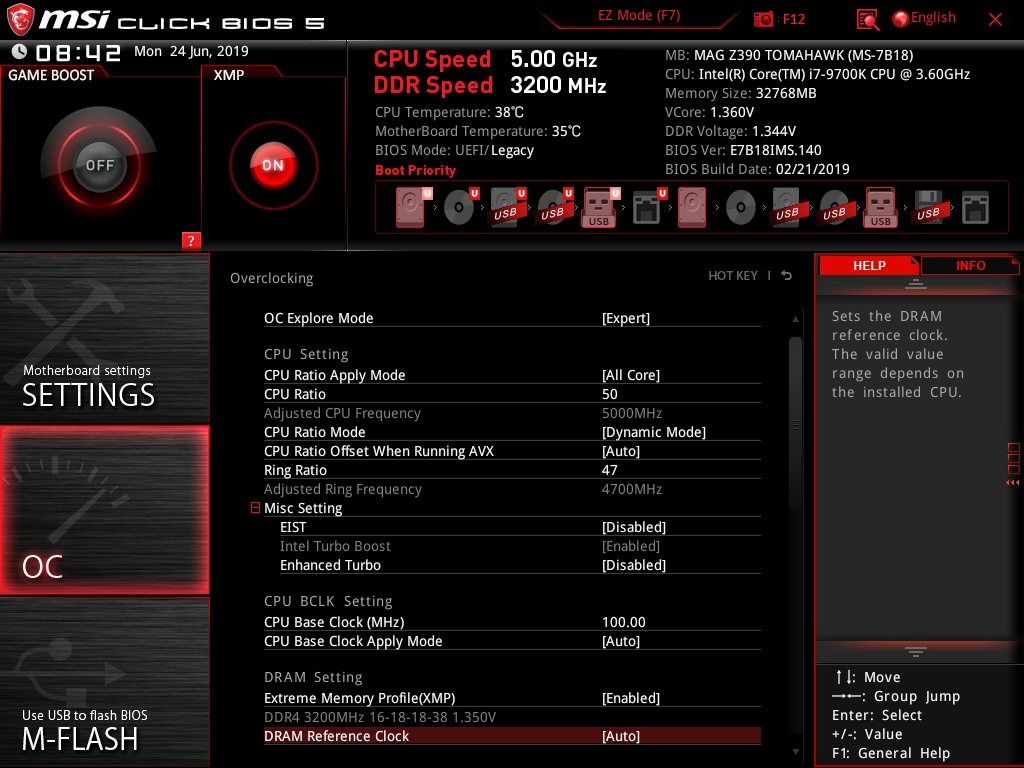This screenshot has width=1024, height=768.
Task: Expand the help panel bottom handle
Action: pos(916,651)
